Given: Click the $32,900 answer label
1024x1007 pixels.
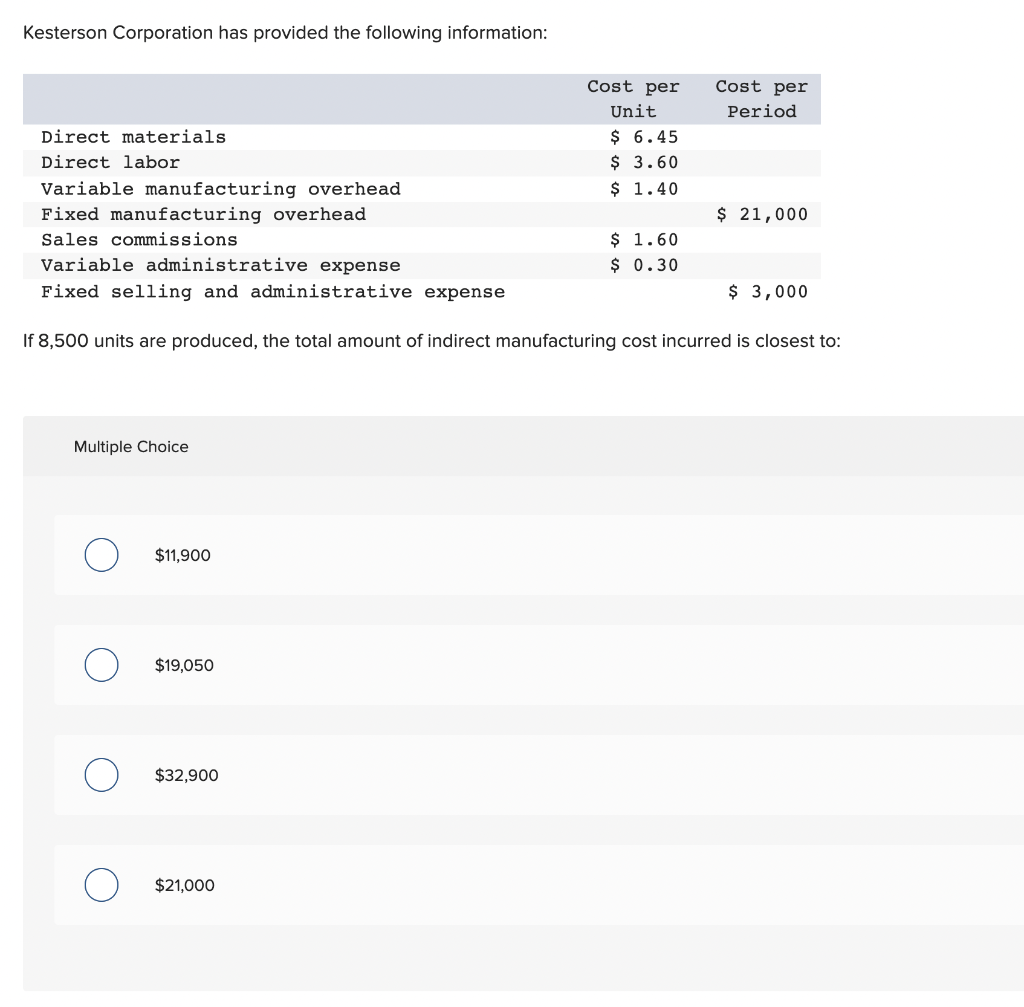Looking at the screenshot, I should coord(186,775).
